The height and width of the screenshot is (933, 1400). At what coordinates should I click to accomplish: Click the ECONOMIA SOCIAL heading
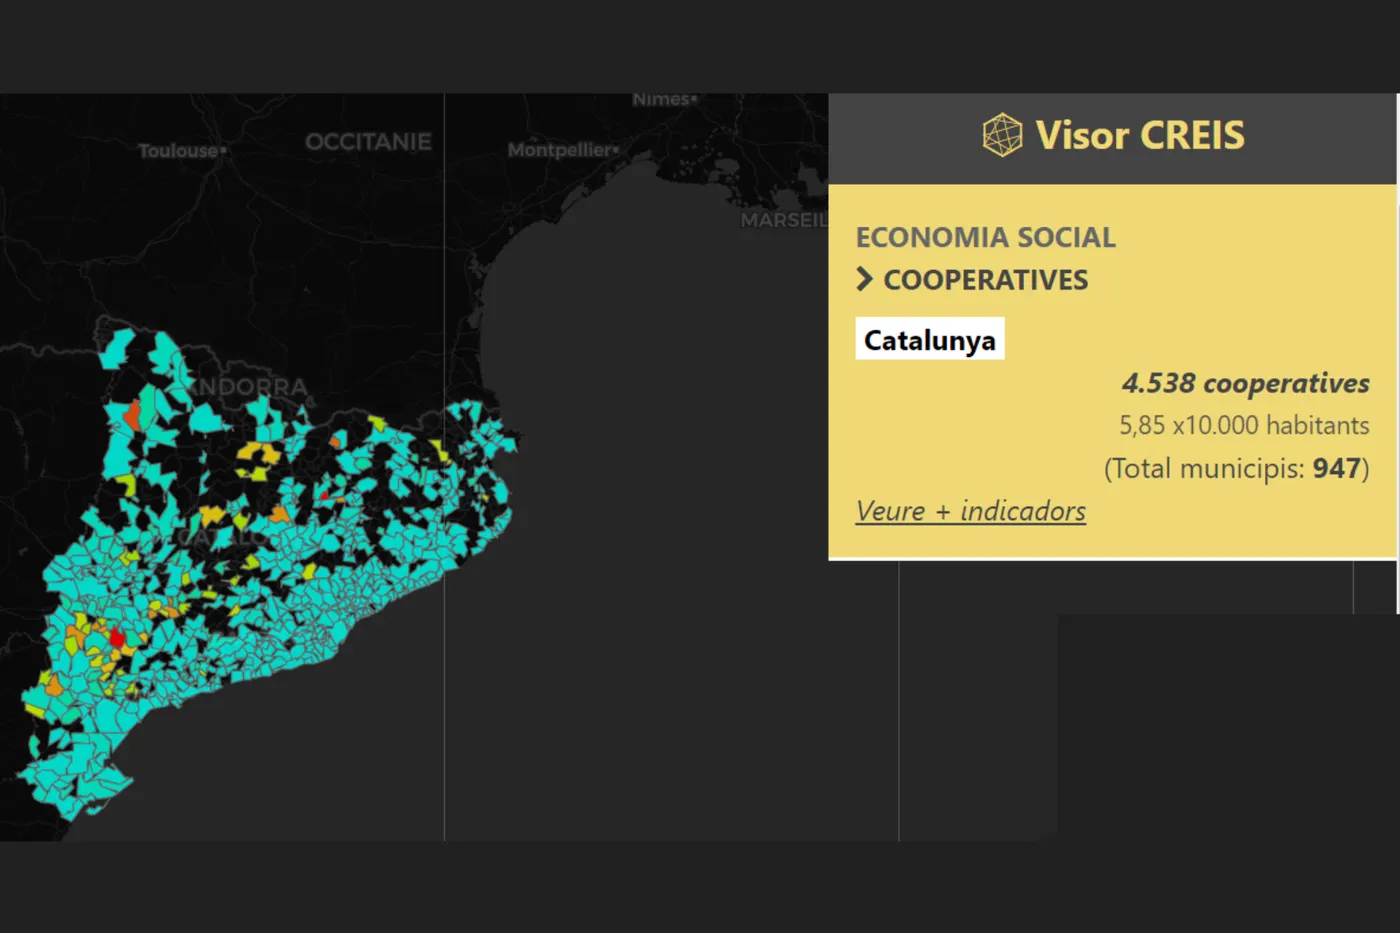(x=986, y=237)
